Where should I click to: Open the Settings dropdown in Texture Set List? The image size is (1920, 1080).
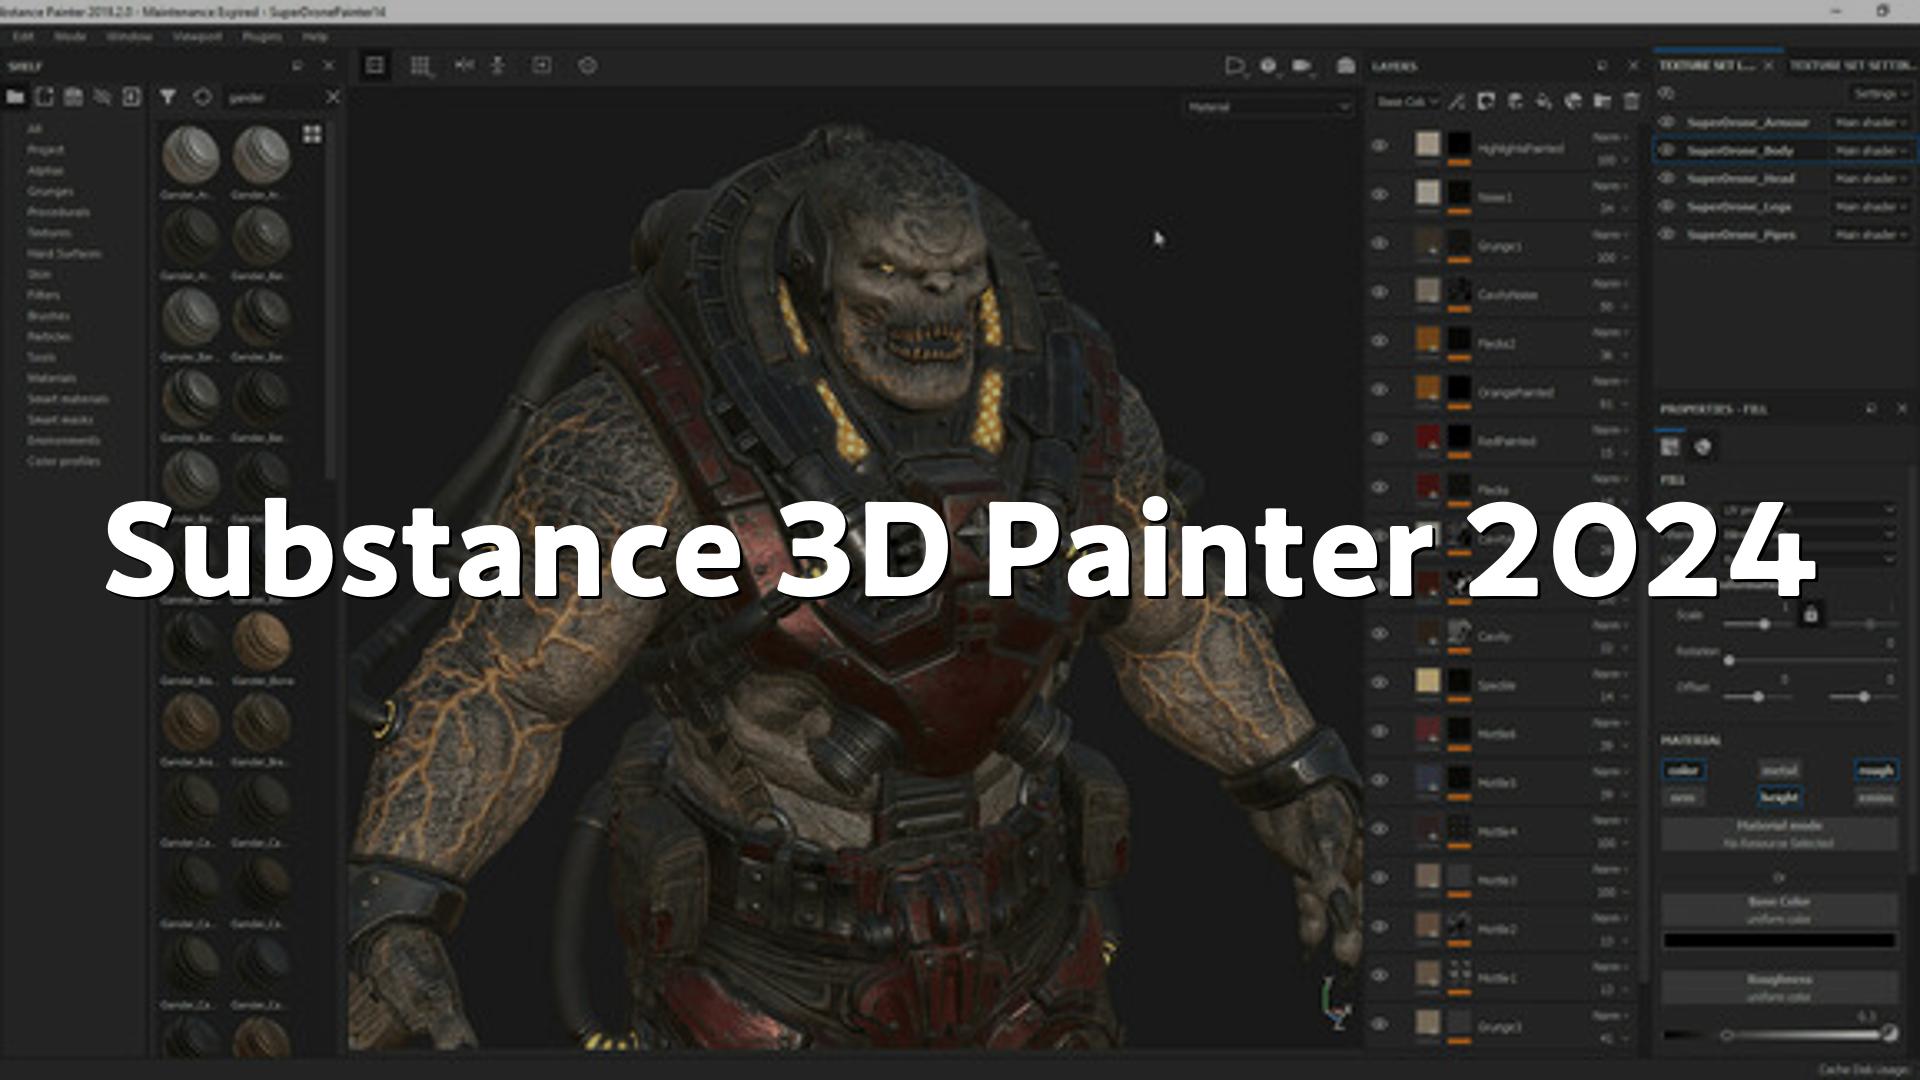coord(1881,93)
